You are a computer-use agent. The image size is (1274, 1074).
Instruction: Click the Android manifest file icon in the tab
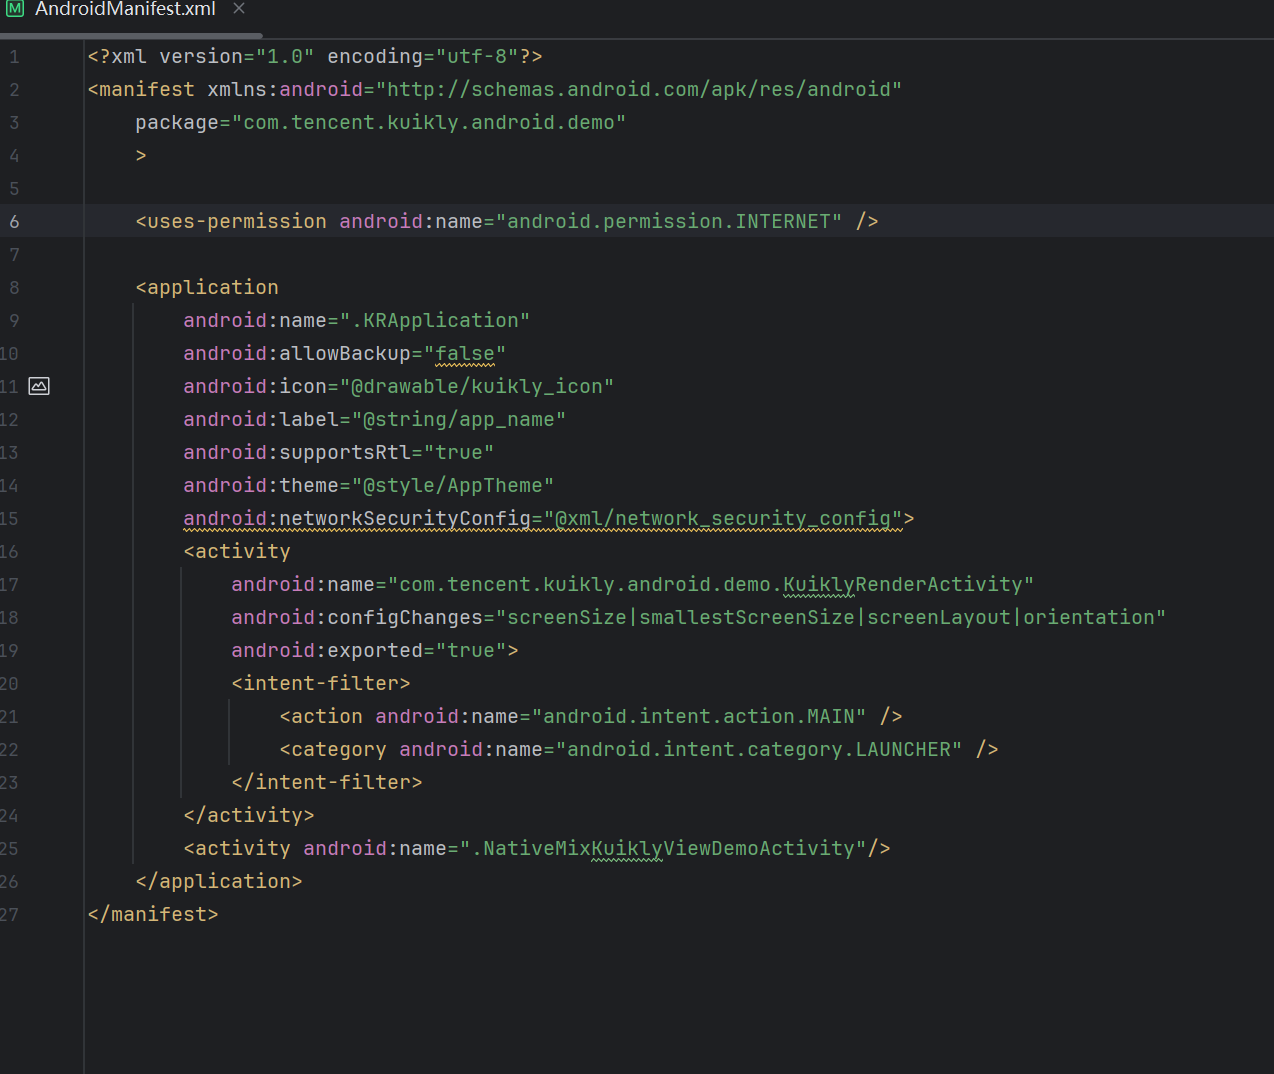coord(15,8)
